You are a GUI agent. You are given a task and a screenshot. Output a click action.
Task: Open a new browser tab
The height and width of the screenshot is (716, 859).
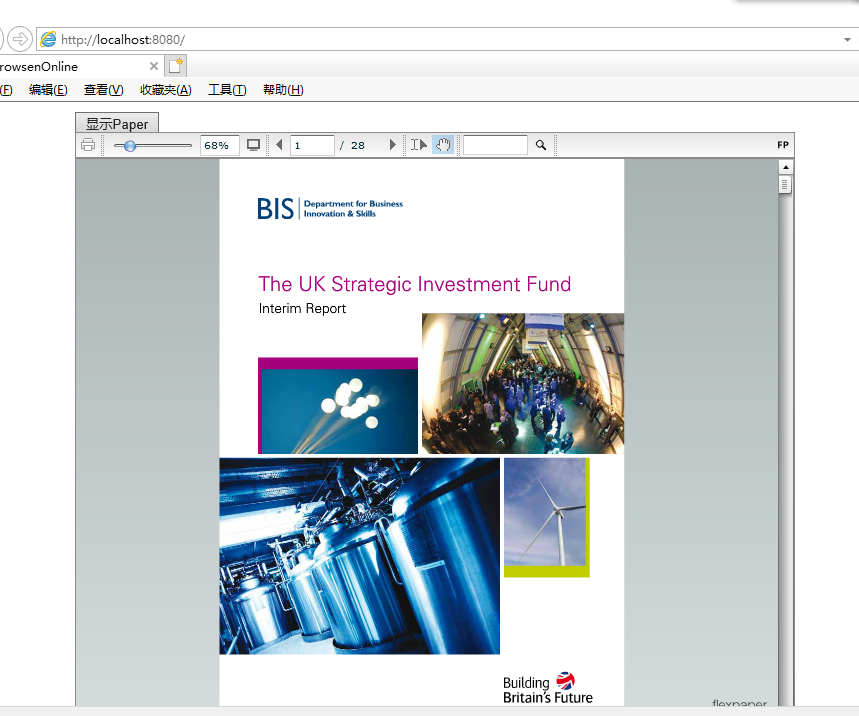coord(176,66)
